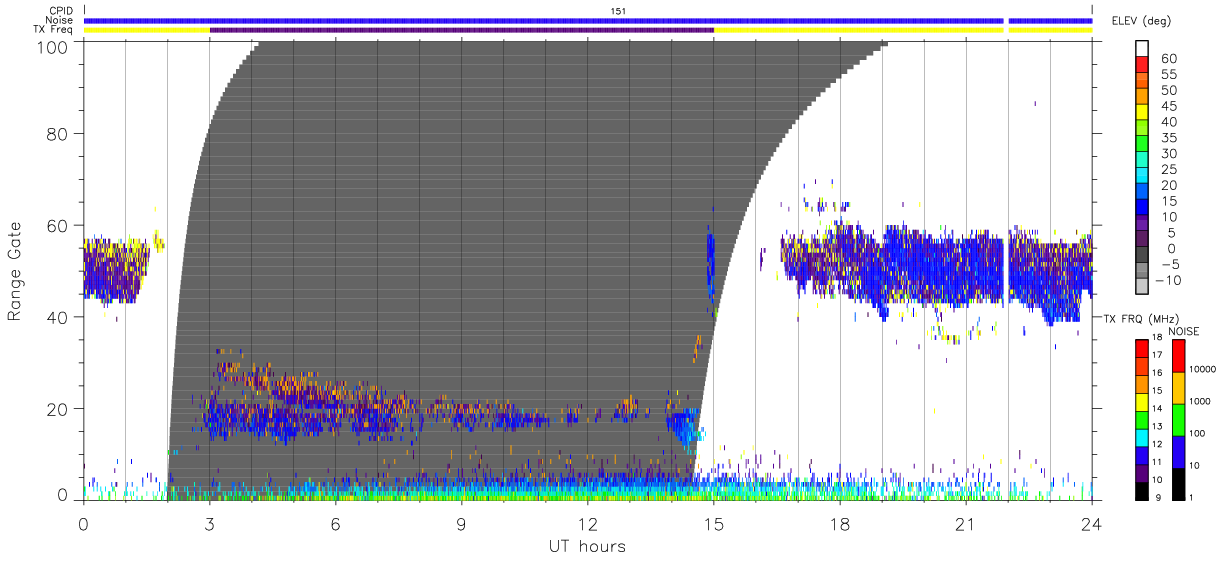Screen dimensions: 1228x567
Task: Click the 'CPID' label at top left
Action: click(61, 10)
